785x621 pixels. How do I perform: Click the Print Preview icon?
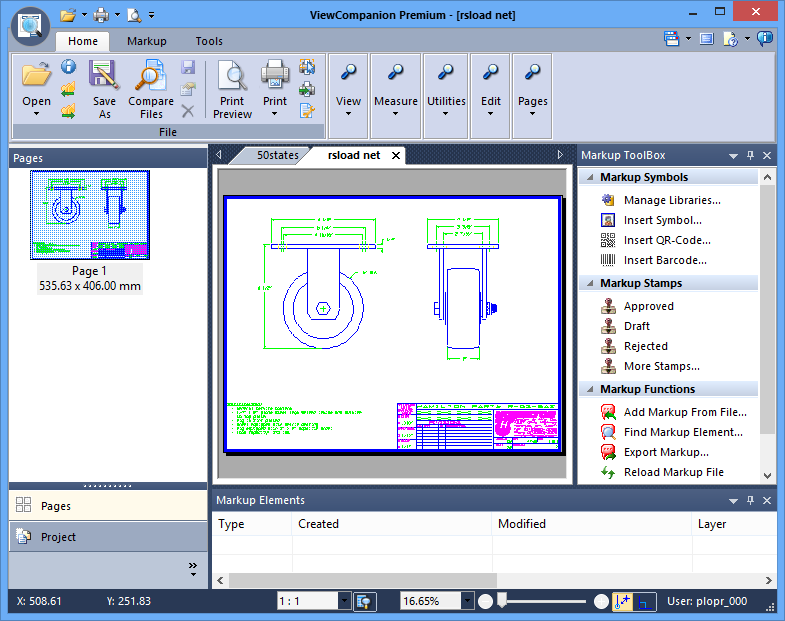point(232,75)
